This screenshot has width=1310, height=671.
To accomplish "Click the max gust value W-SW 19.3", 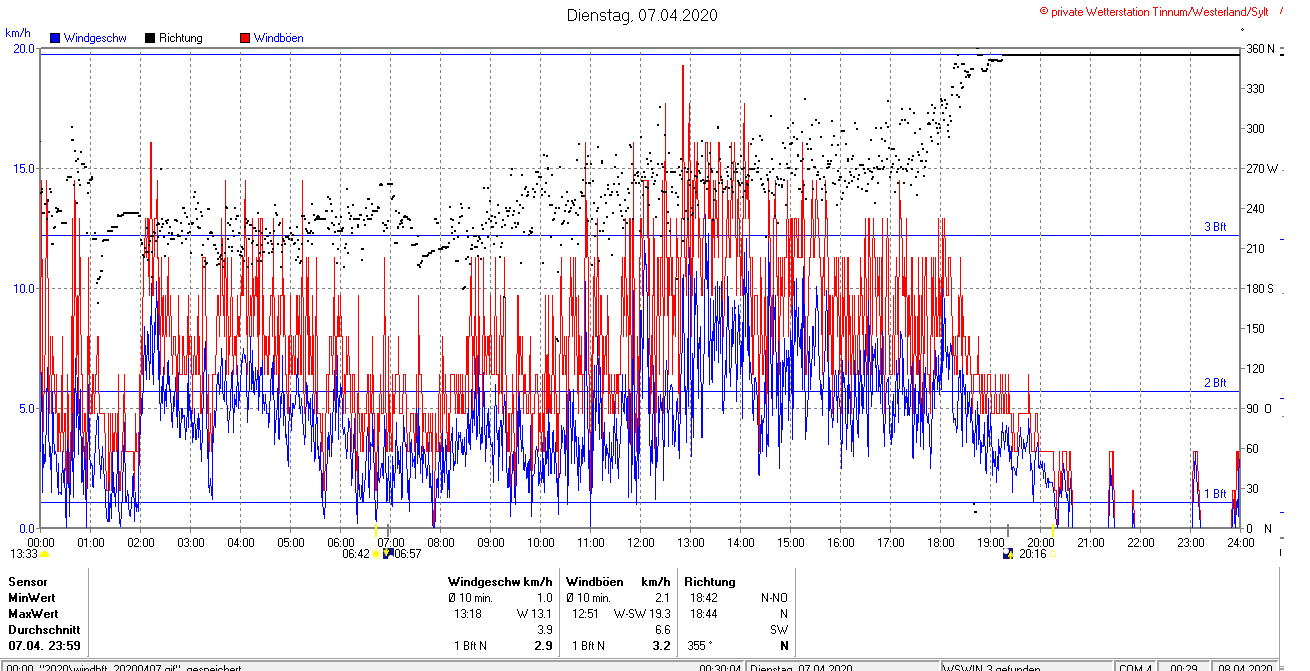I will (x=642, y=613).
